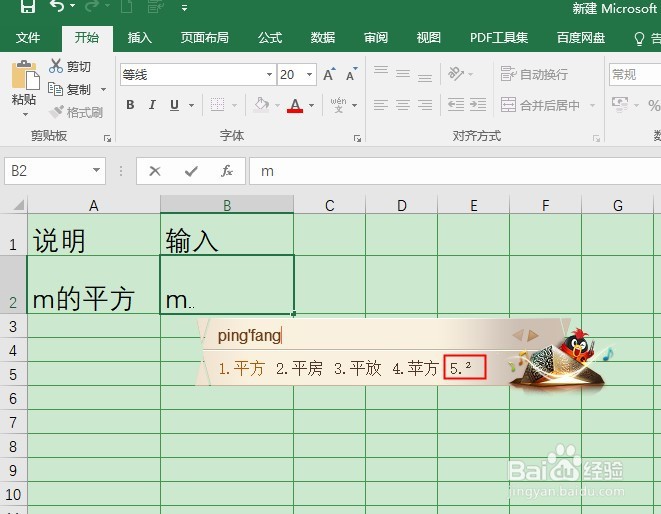Open the 文件 menu

click(28, 38)
